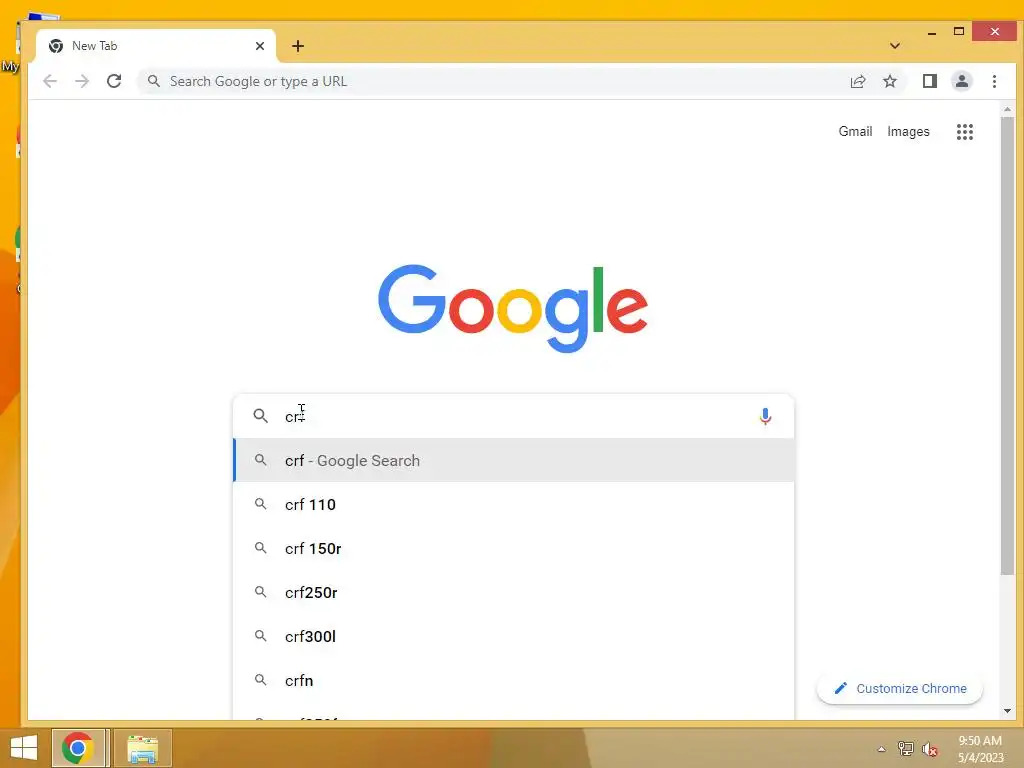Click the magnifier icon in the search box
Screen dimensions: 1024x768
[261, 416]
